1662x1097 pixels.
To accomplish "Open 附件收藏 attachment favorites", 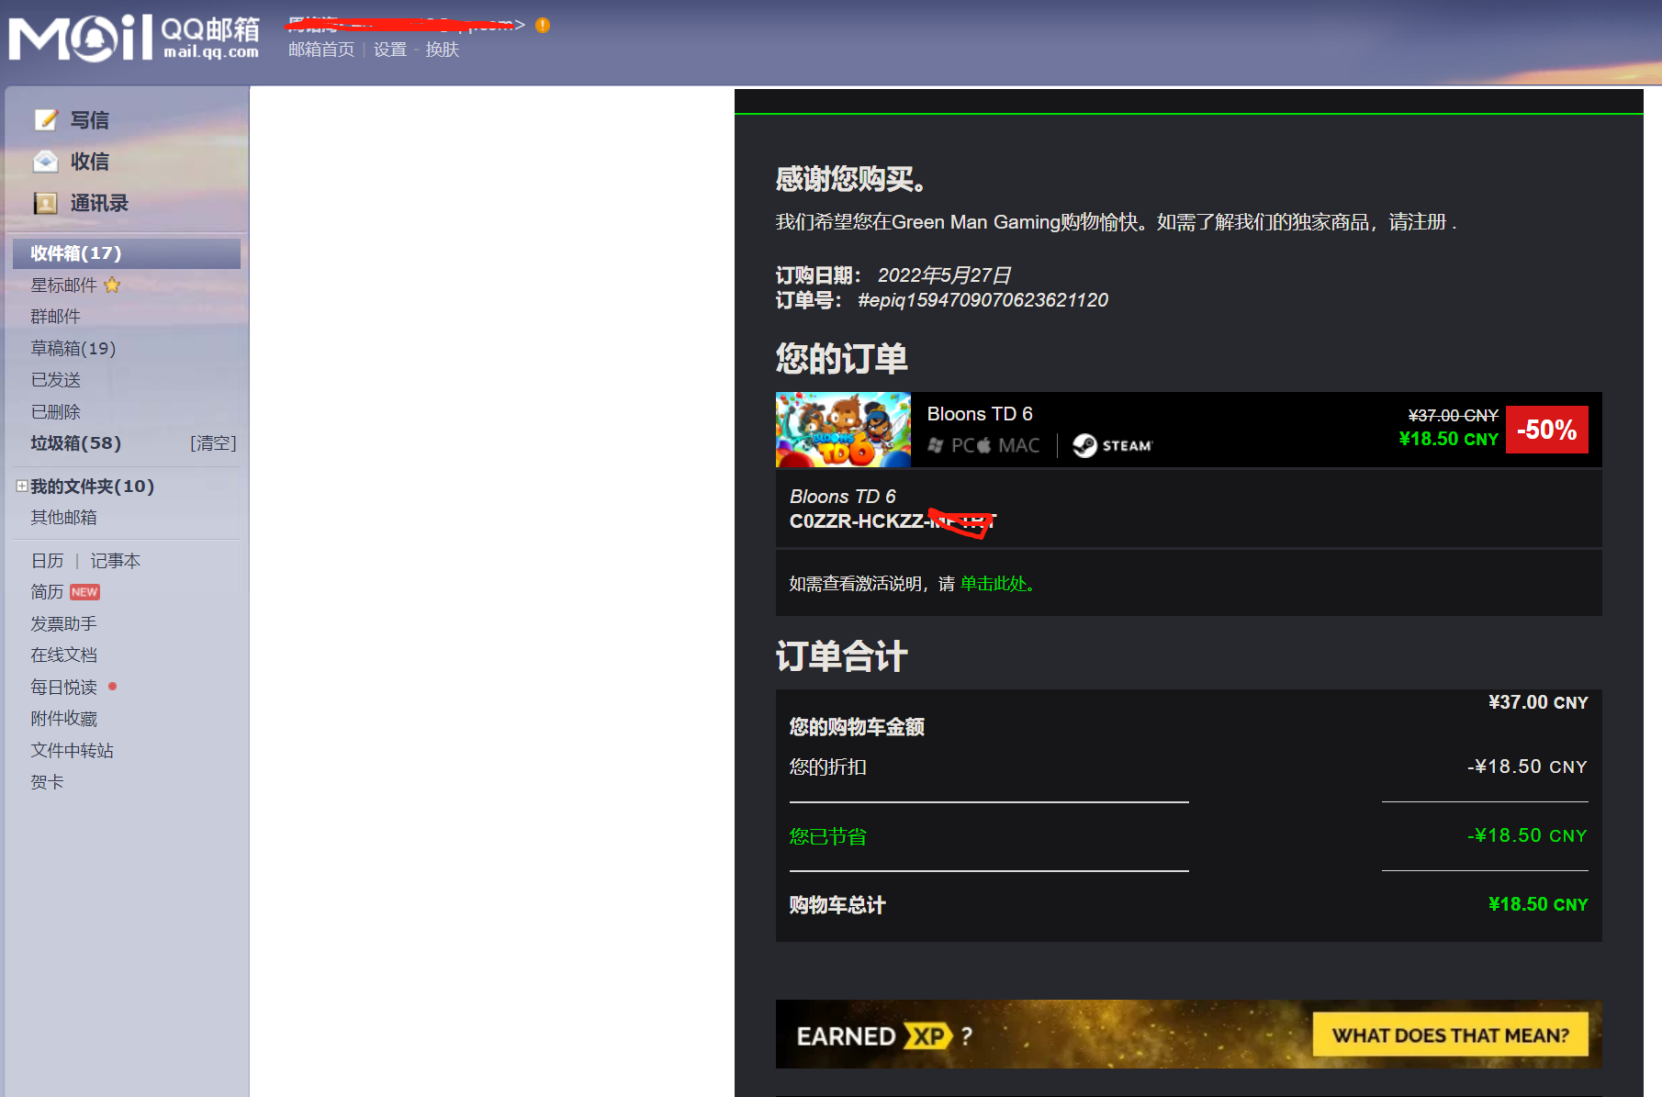I will [64, 719].
